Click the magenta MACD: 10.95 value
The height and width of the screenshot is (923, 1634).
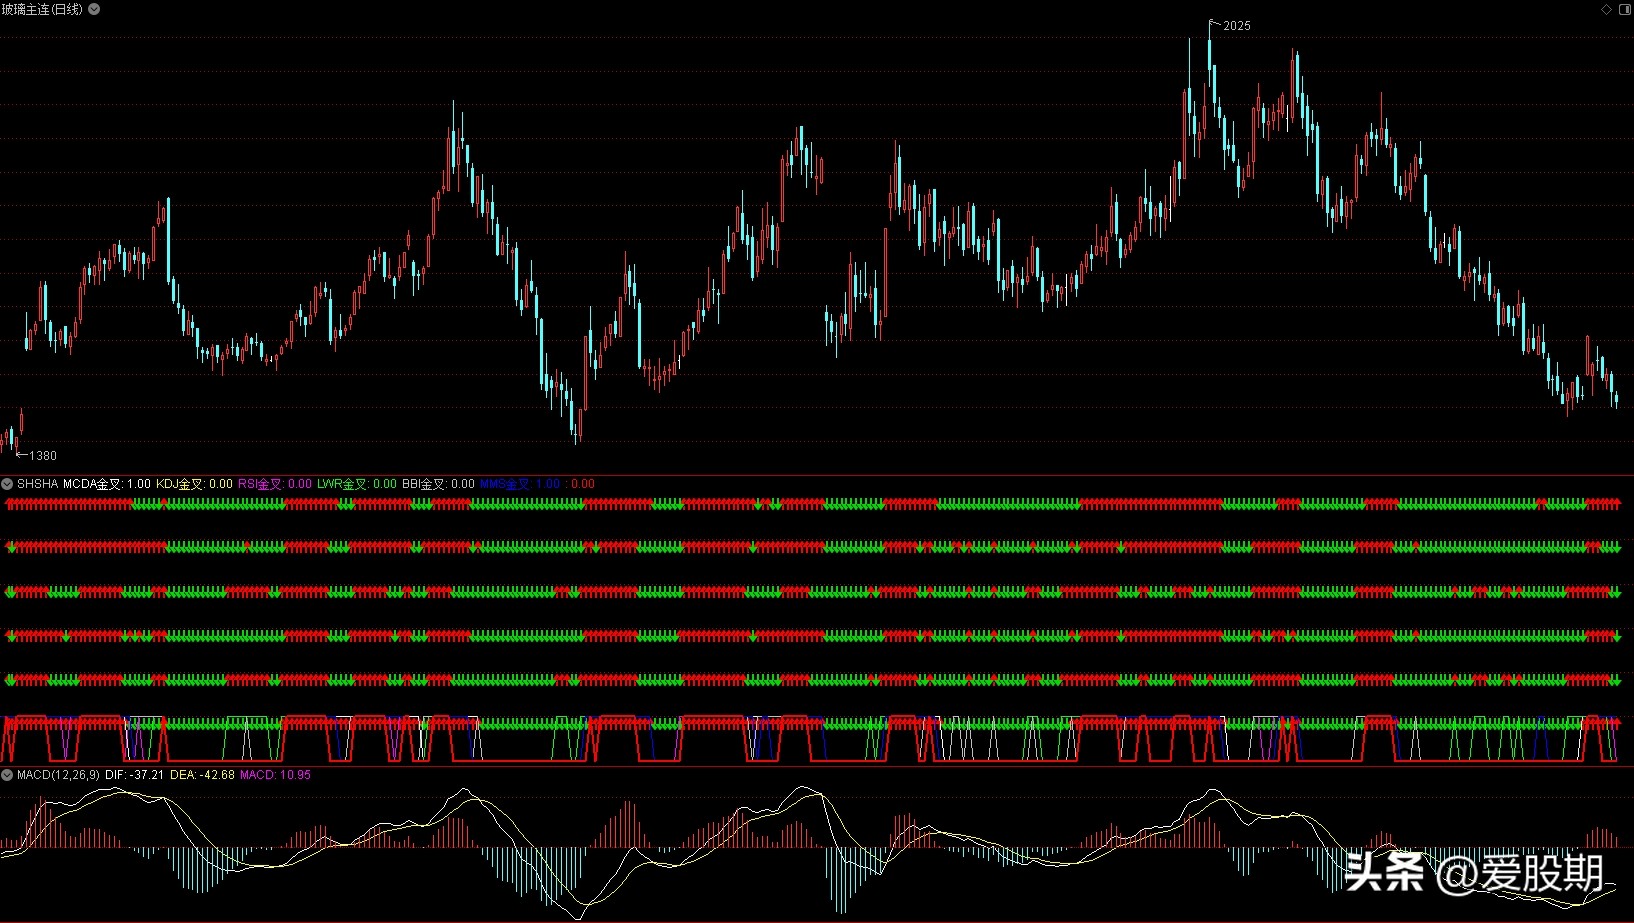coord(275,775)
